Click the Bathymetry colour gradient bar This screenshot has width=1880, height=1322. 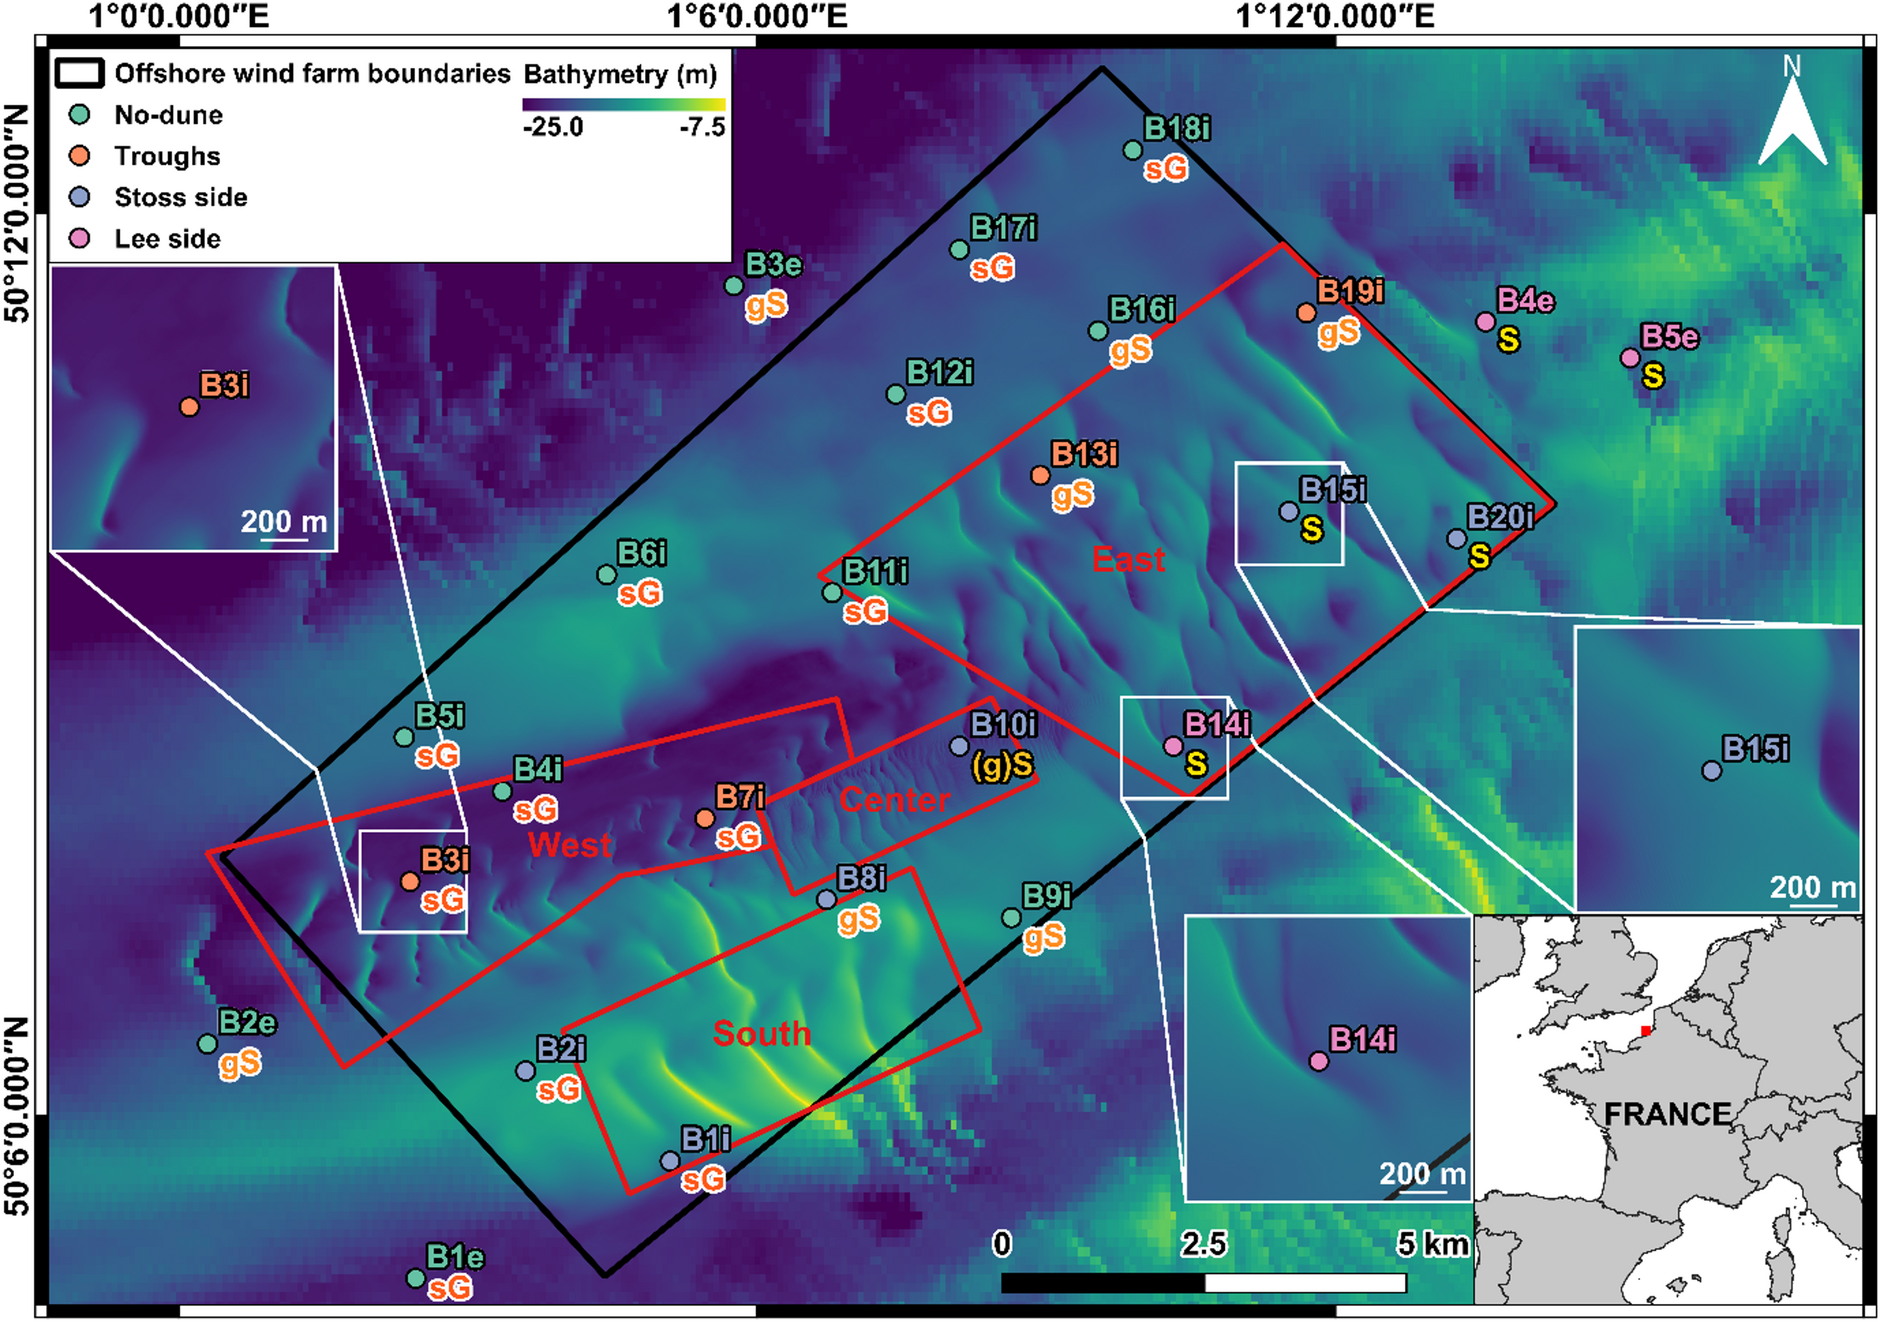coord(624,104)
